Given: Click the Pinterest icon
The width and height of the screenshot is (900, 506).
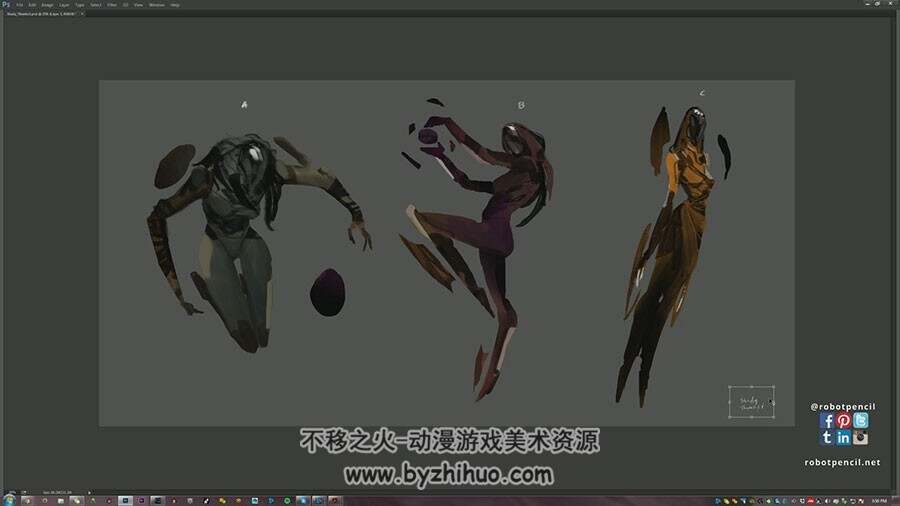Looking at the screenshot, I should tap(843, 421).
